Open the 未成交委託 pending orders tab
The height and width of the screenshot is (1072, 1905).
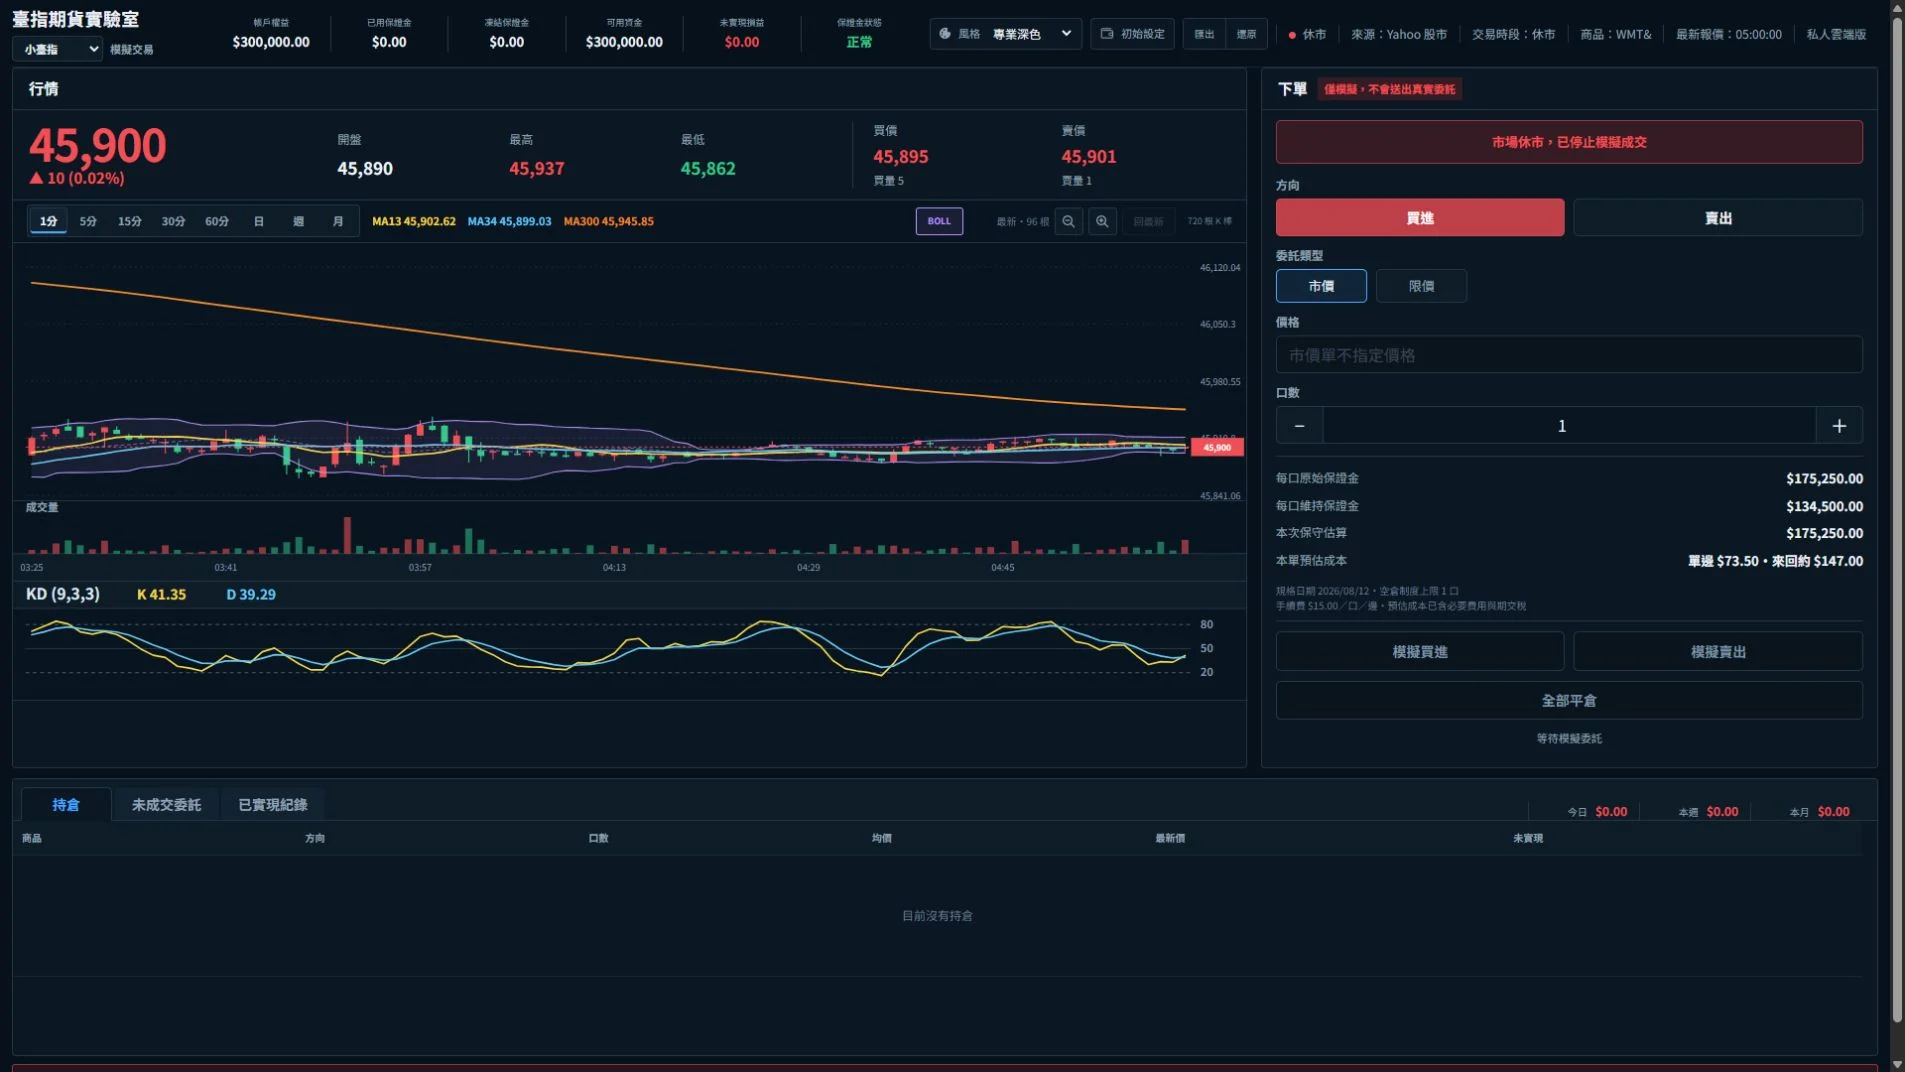click(166, 805)
